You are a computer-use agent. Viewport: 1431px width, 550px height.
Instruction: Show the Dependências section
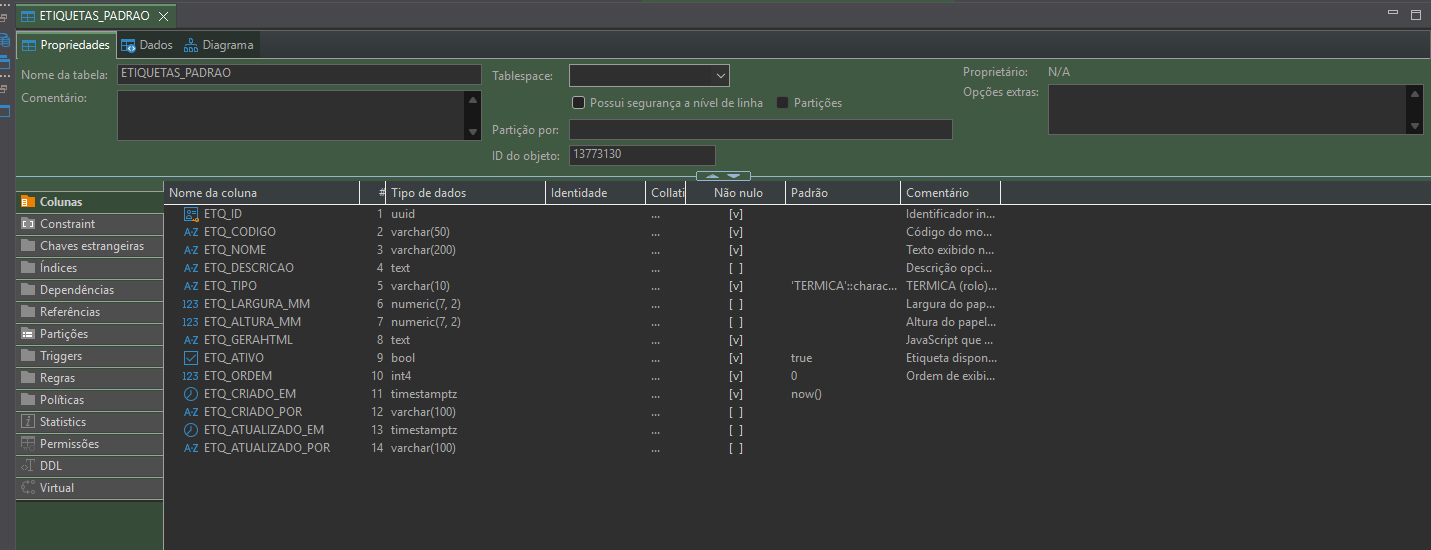coord(90,290)
